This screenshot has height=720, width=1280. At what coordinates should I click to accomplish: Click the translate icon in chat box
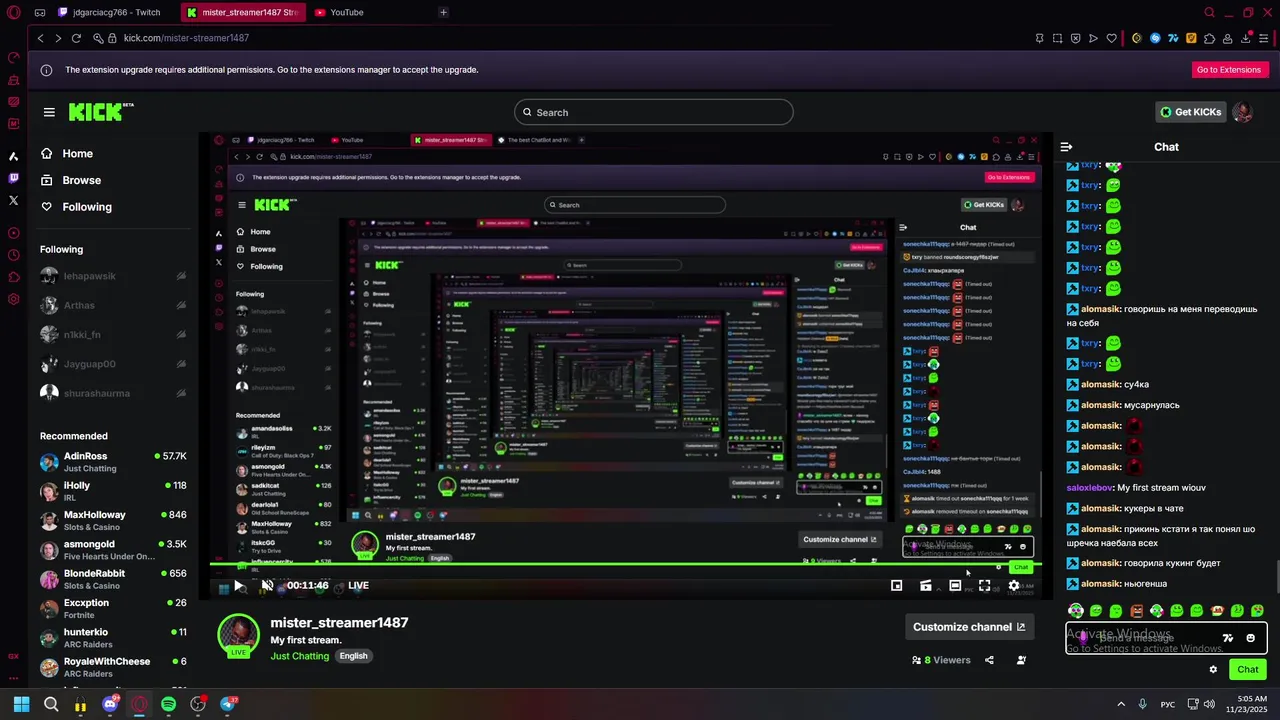(1228, 638)
